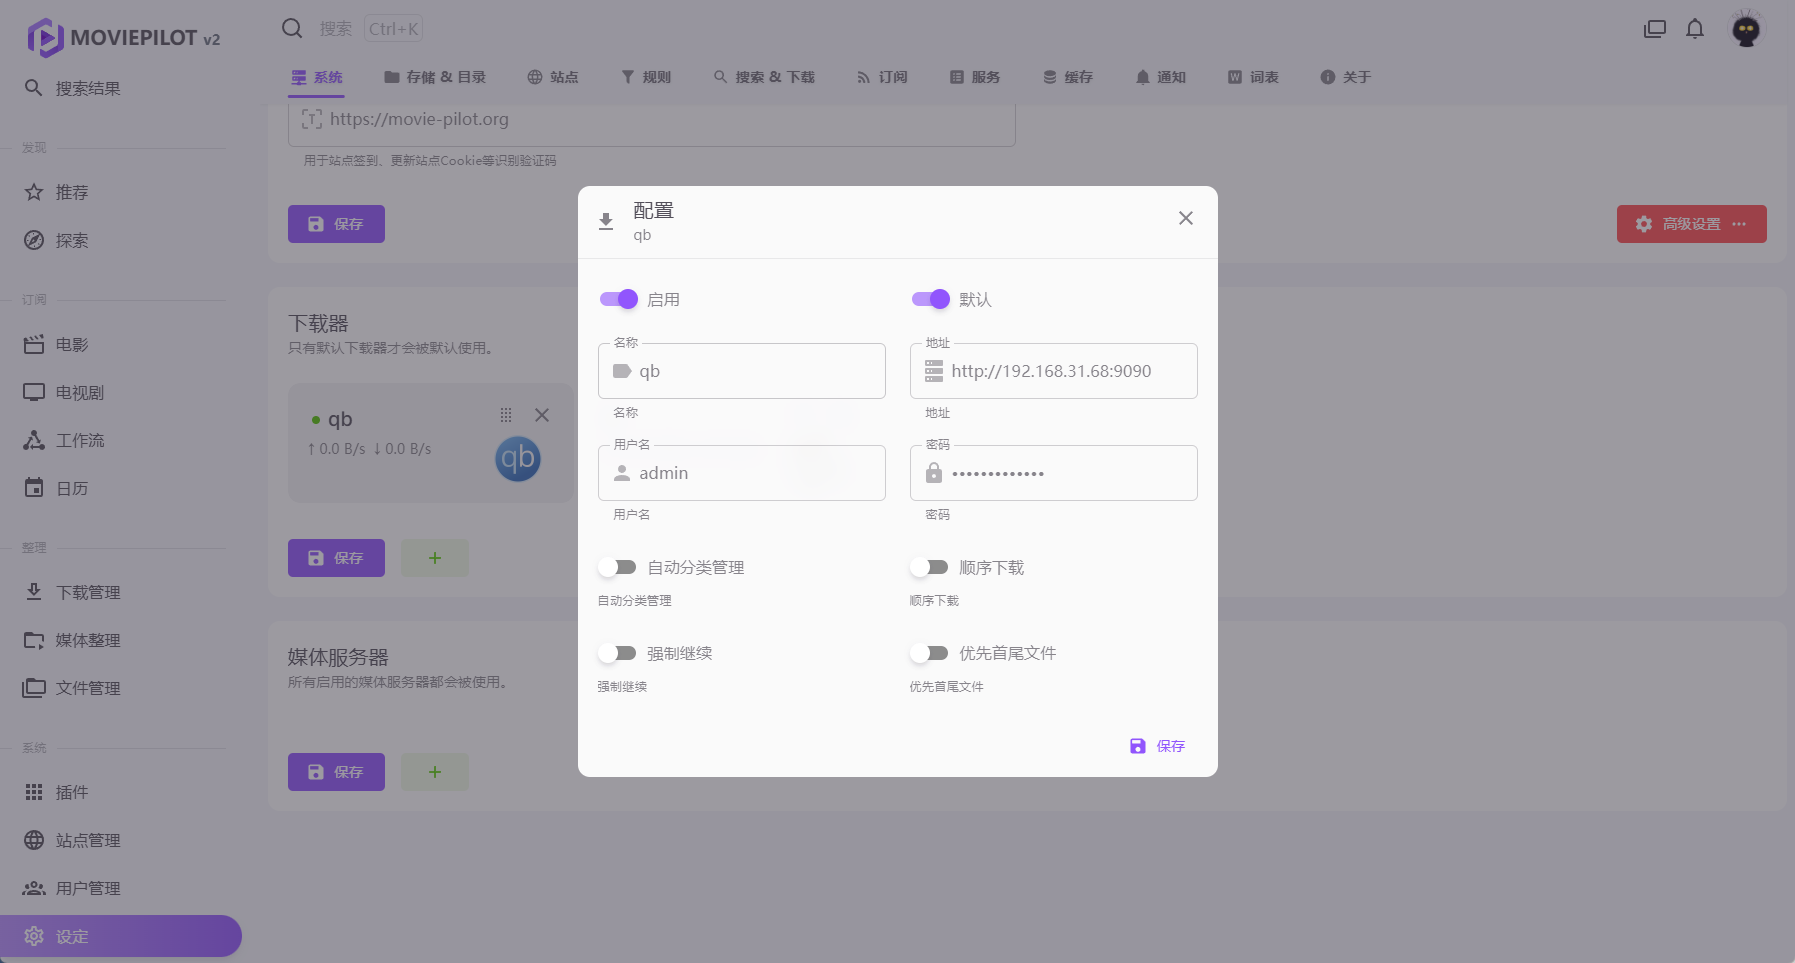Click the MoviePilot logo
1795x963 pixels.
tap(124, 38)
